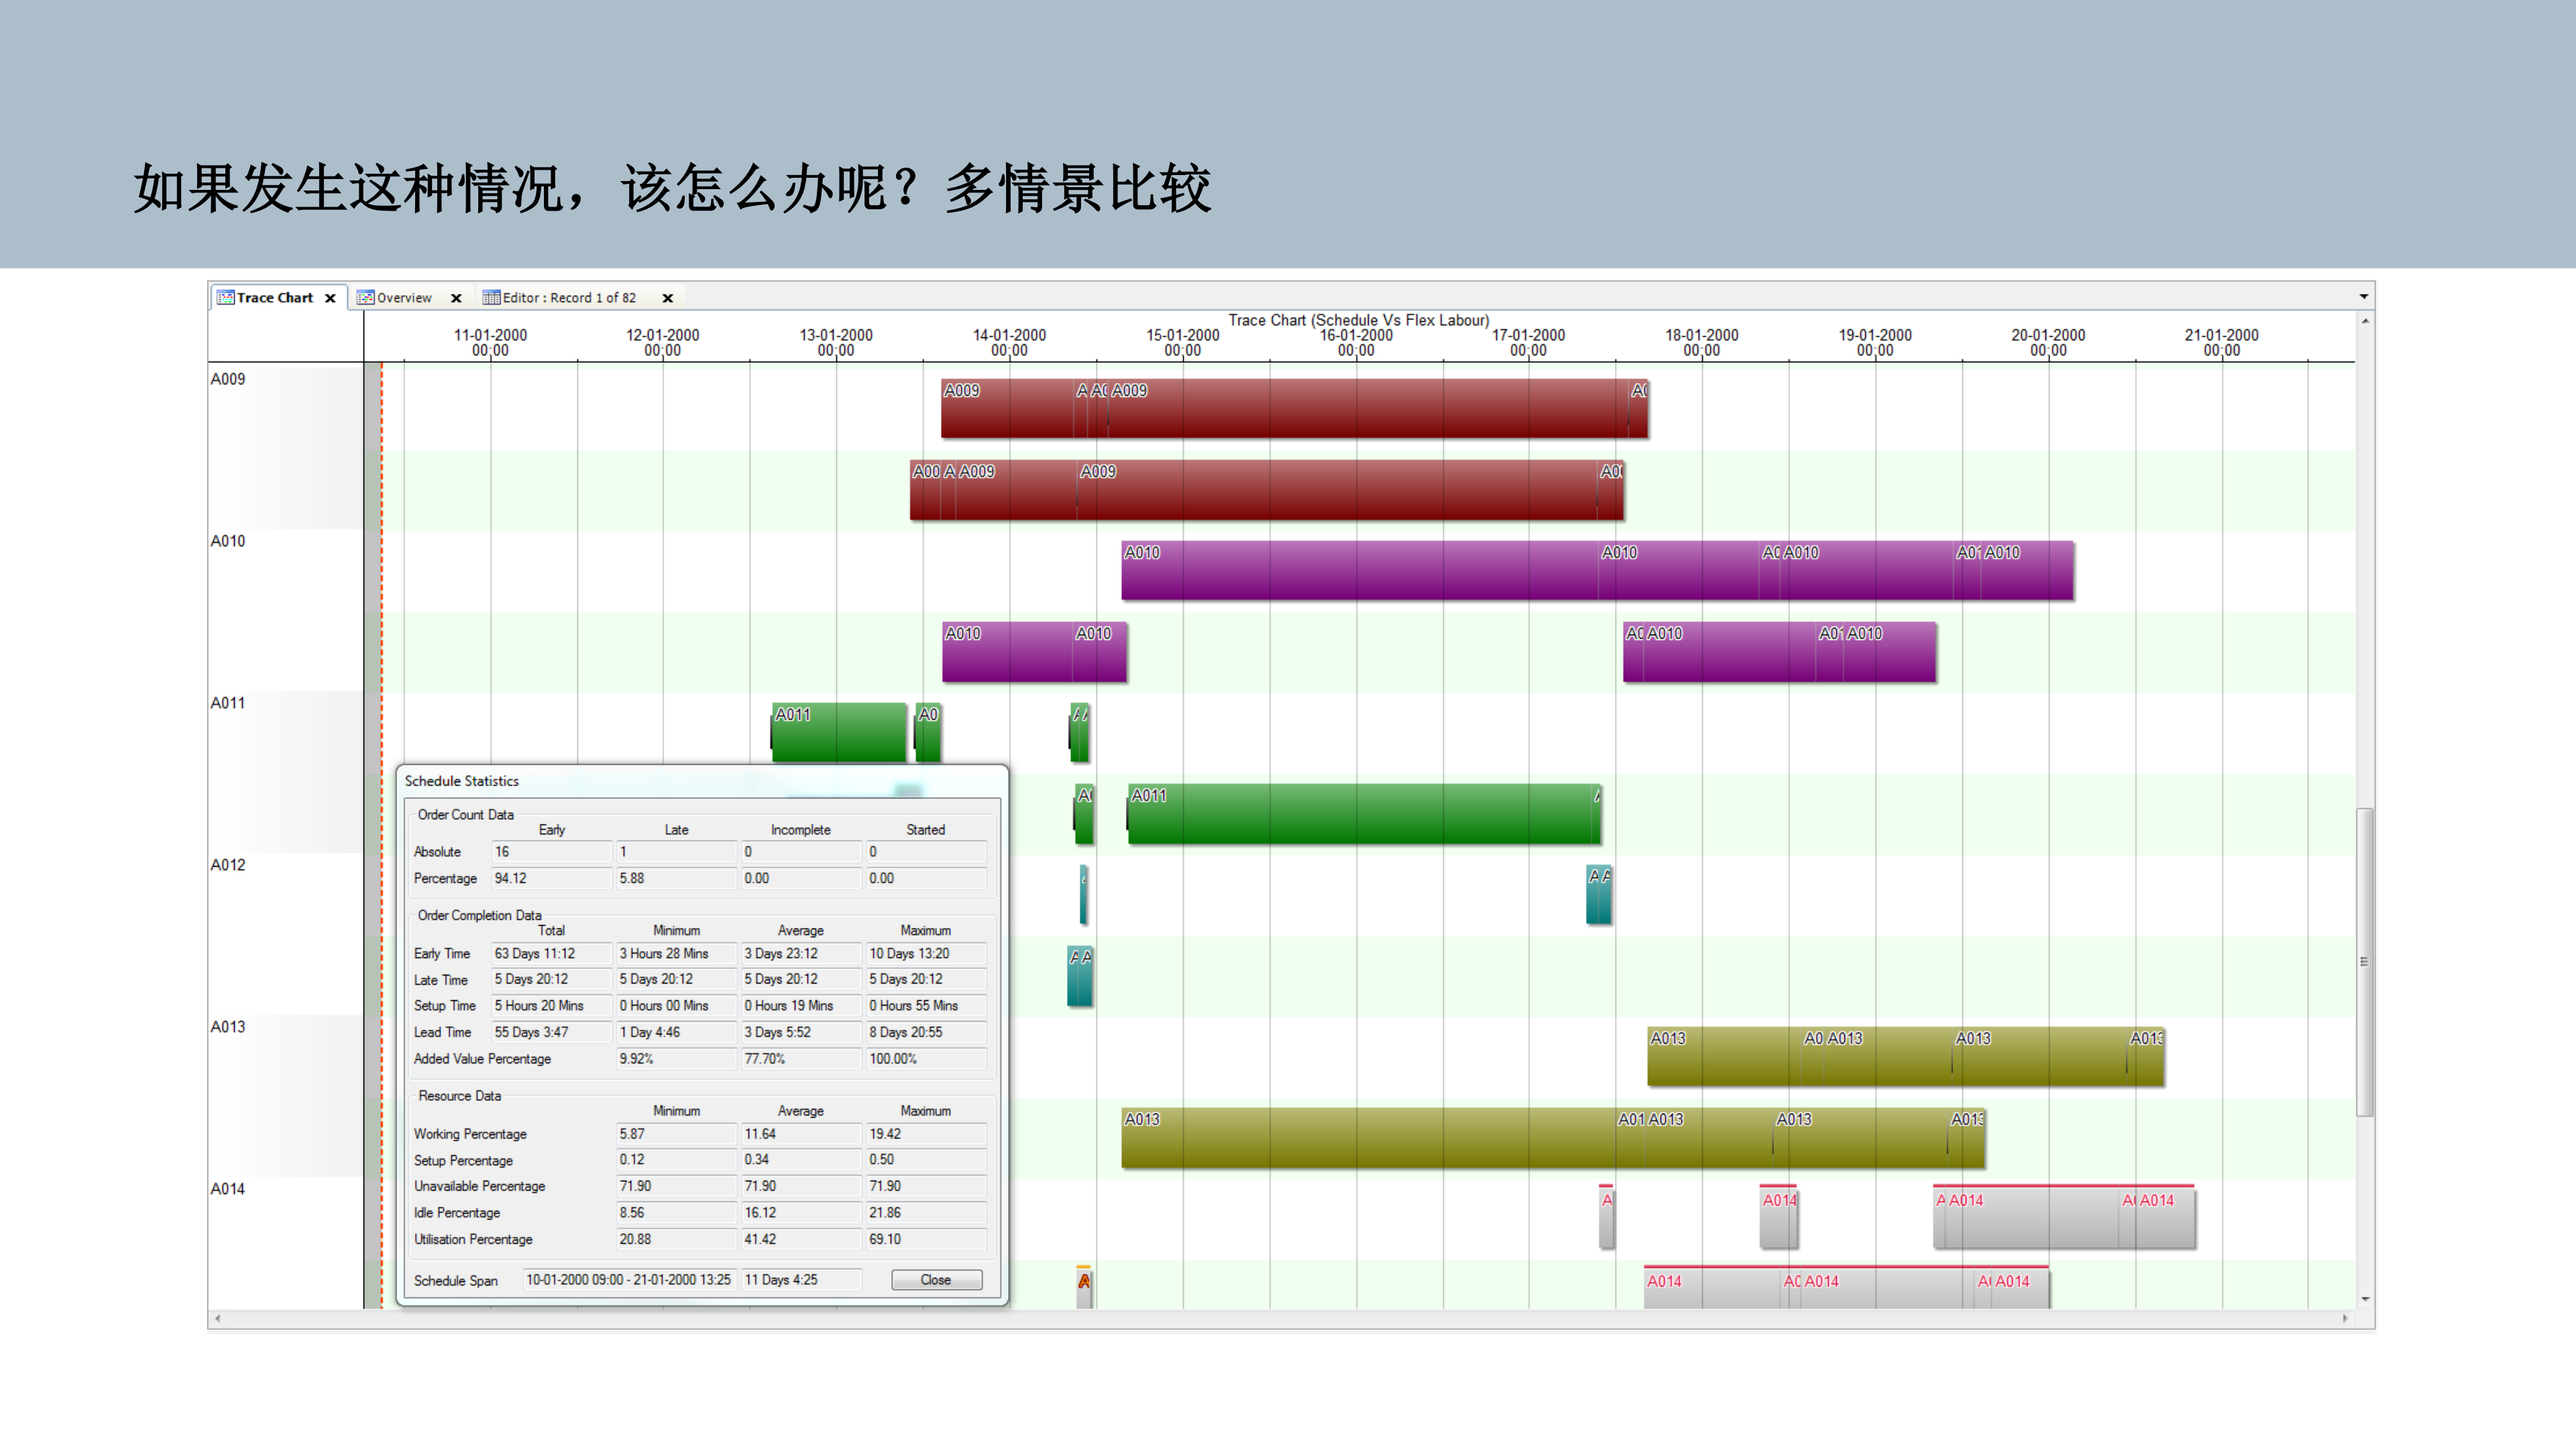
Task: Click the 21-01-2000 date header
Action: [2221, 342]
